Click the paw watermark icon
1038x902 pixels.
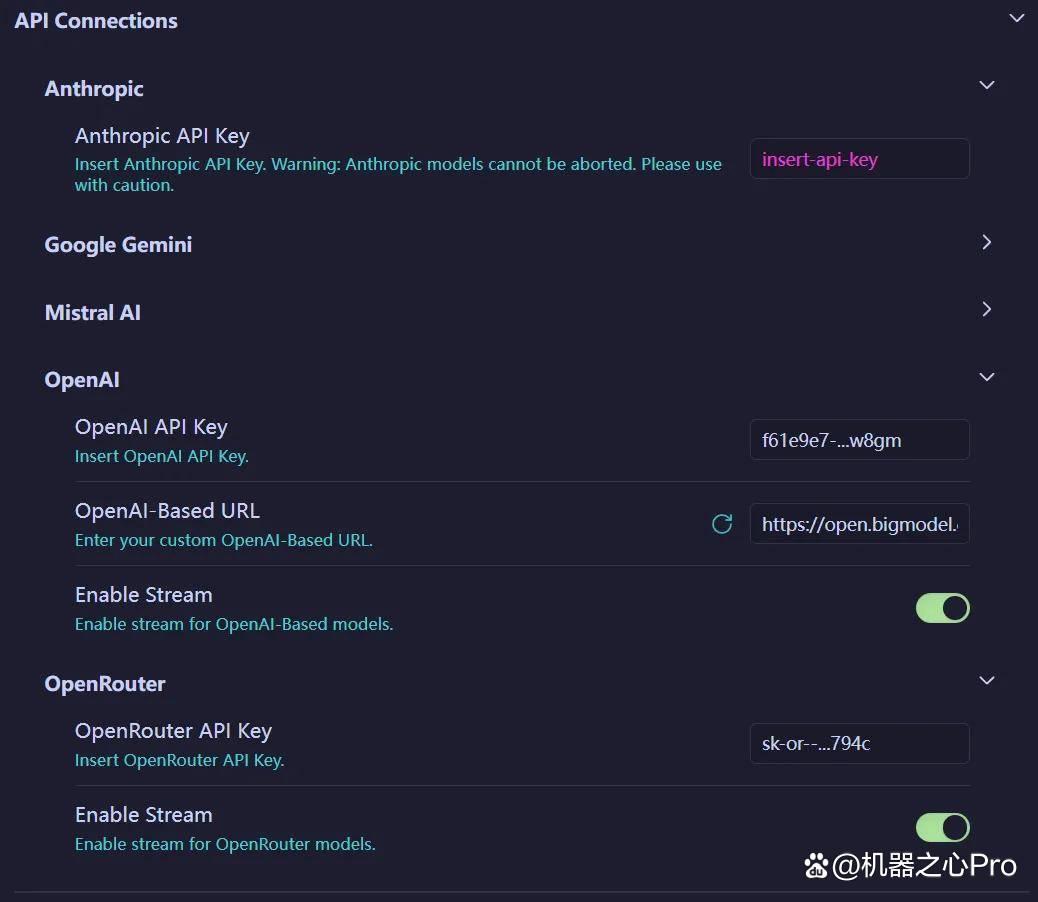(x=816, y=866)
